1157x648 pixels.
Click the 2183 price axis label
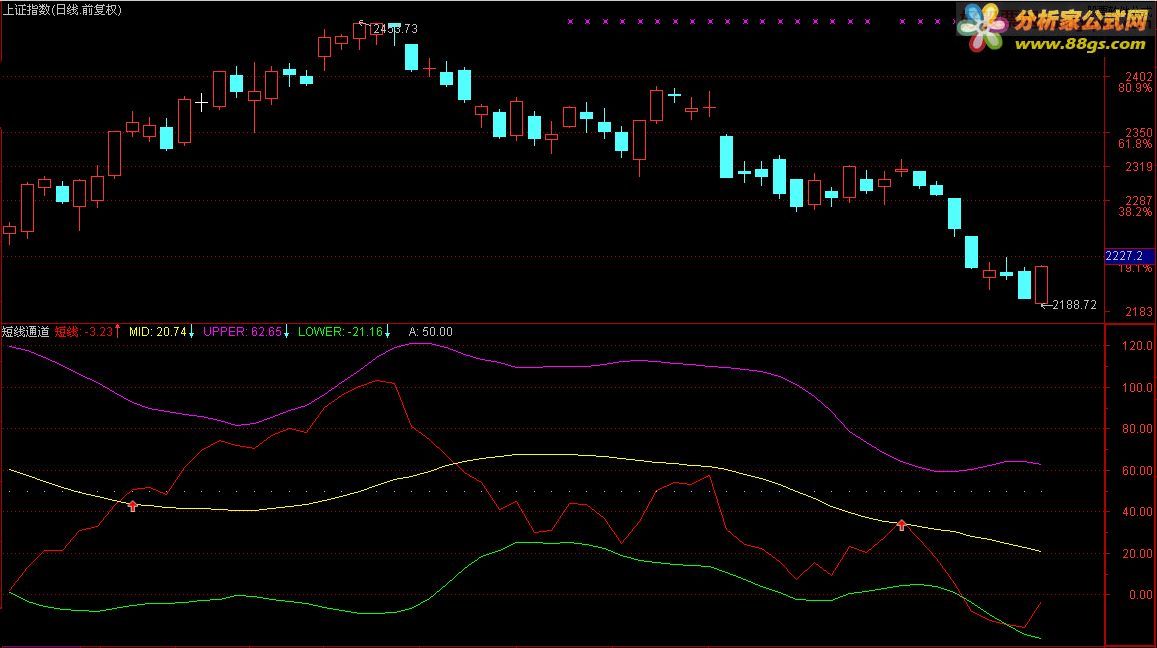coord(1139,312)
